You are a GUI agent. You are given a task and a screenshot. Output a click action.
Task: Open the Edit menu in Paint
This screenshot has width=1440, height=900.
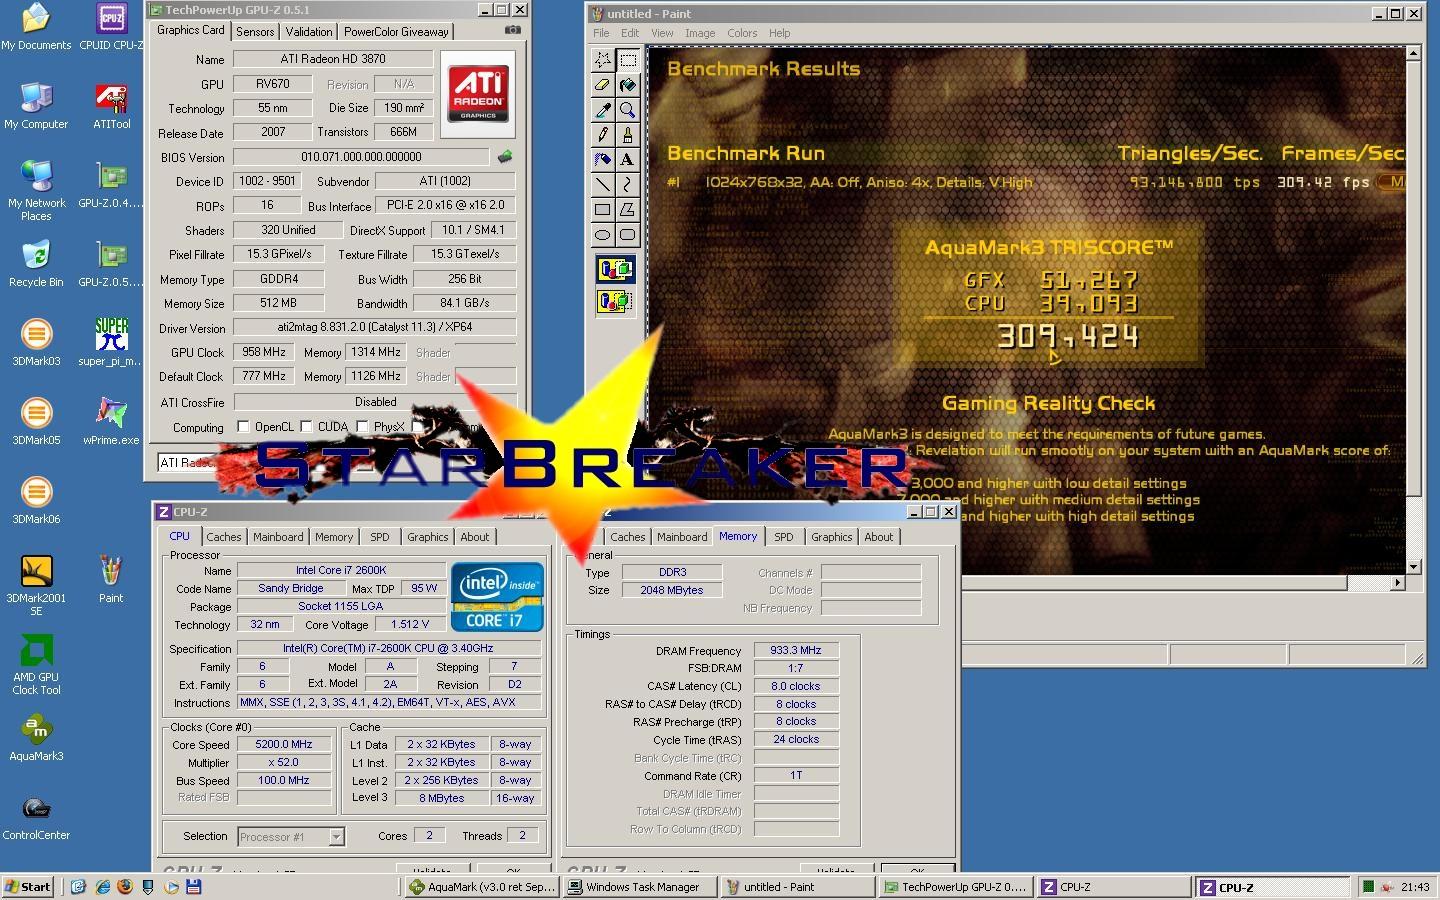[630, 33]
